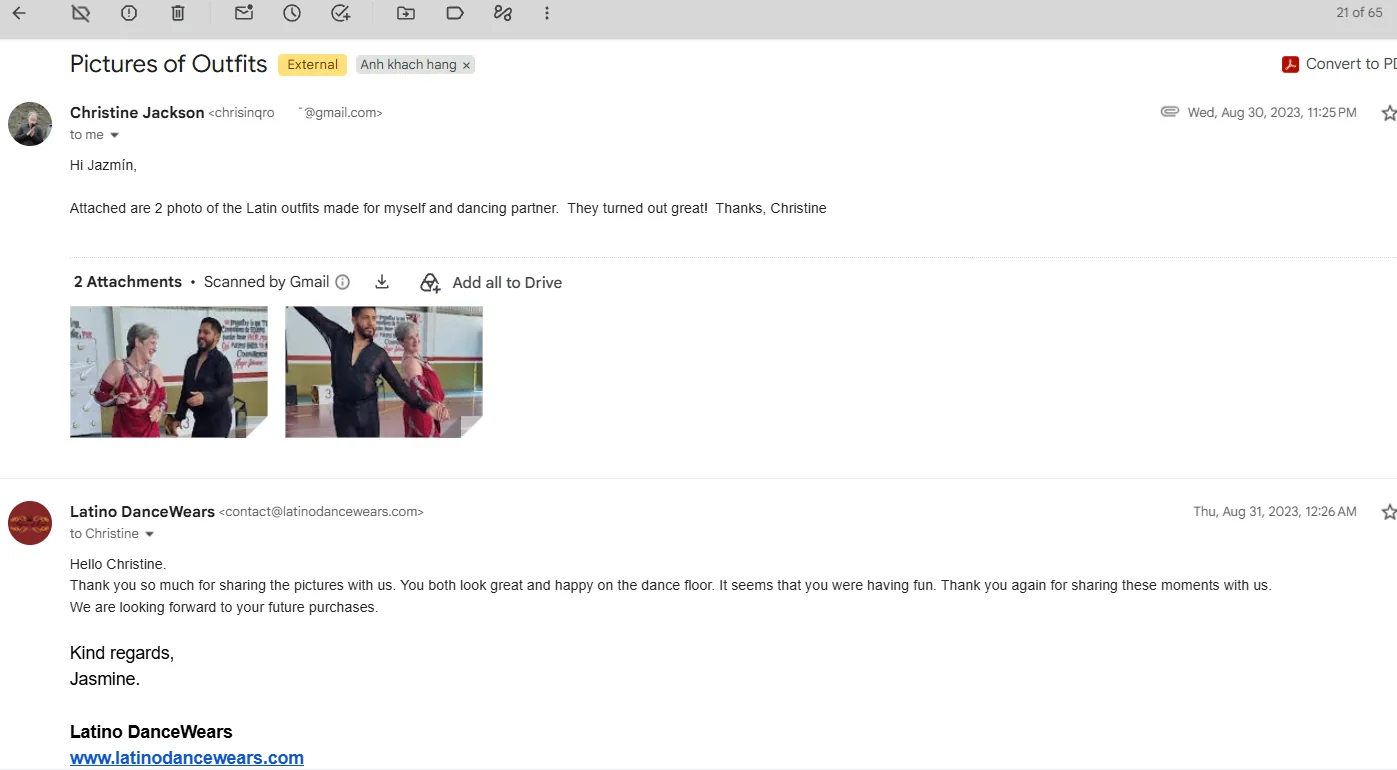Delete this conversation with the trash icon

coord(177,13)
